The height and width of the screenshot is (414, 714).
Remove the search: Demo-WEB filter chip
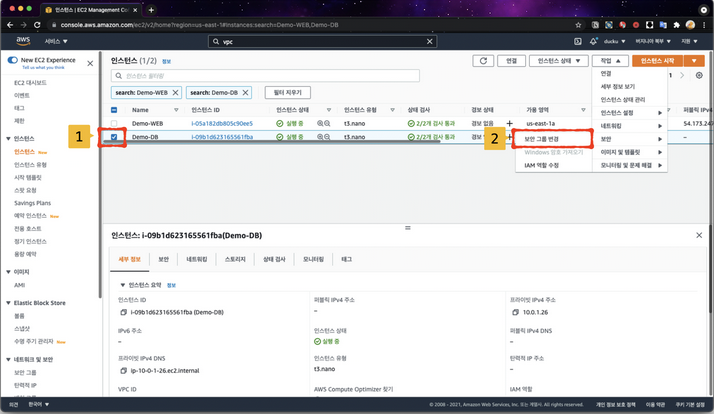point(176,92)
